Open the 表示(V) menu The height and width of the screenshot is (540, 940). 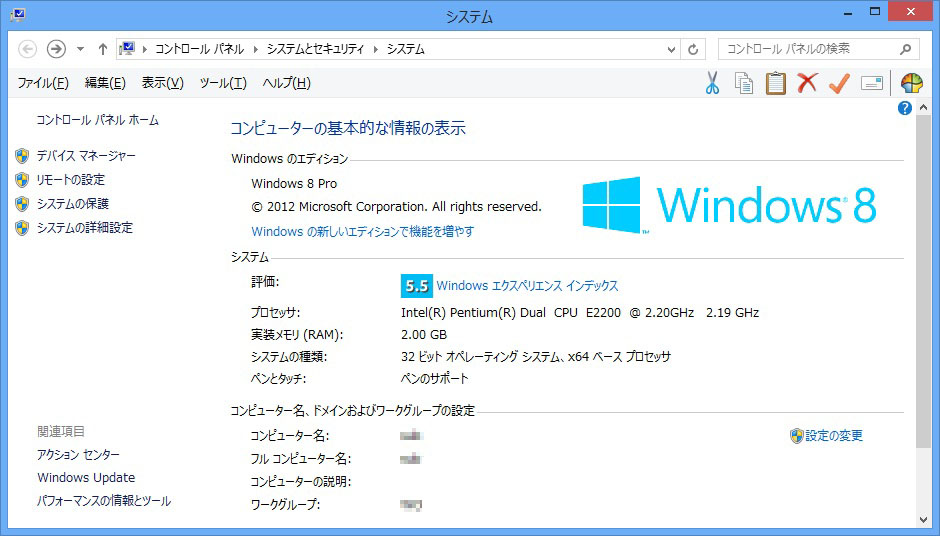(x=162, y=83)
